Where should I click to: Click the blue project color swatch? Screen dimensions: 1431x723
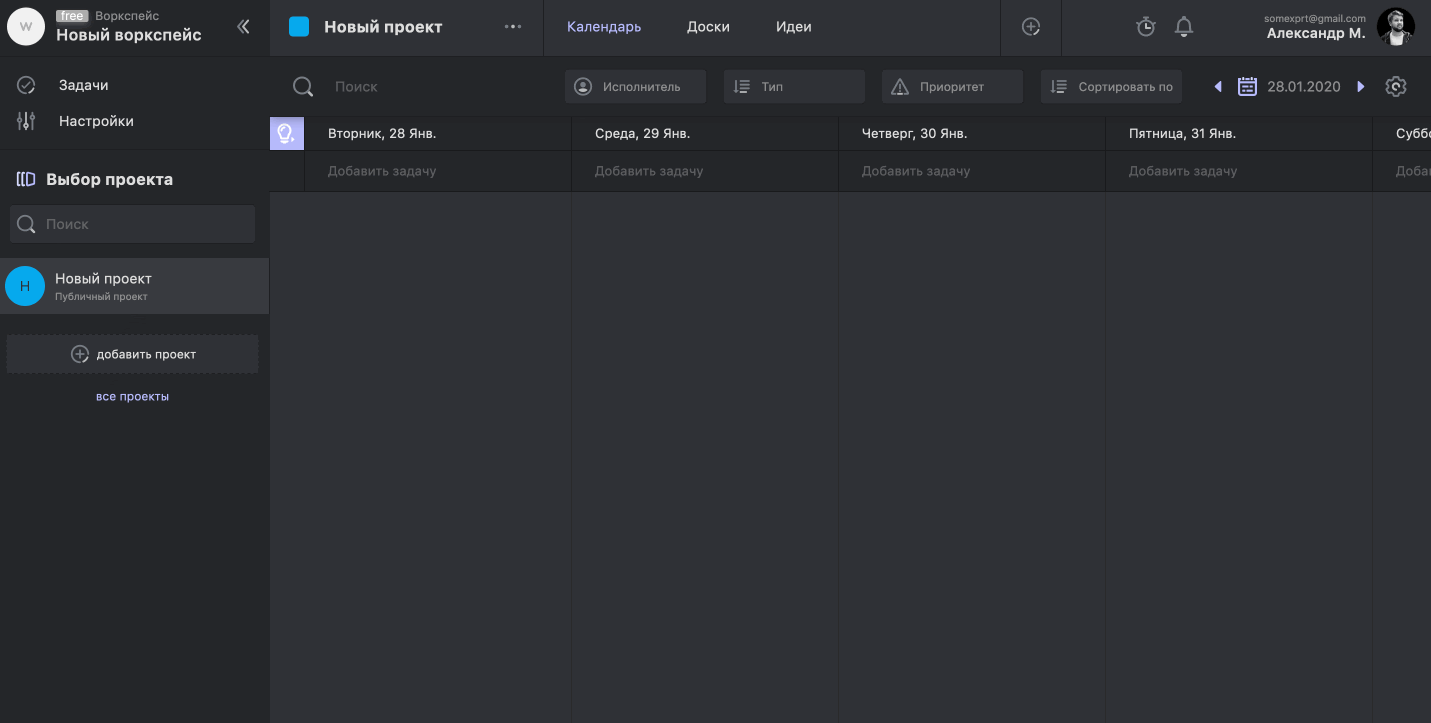click(299, 27)
